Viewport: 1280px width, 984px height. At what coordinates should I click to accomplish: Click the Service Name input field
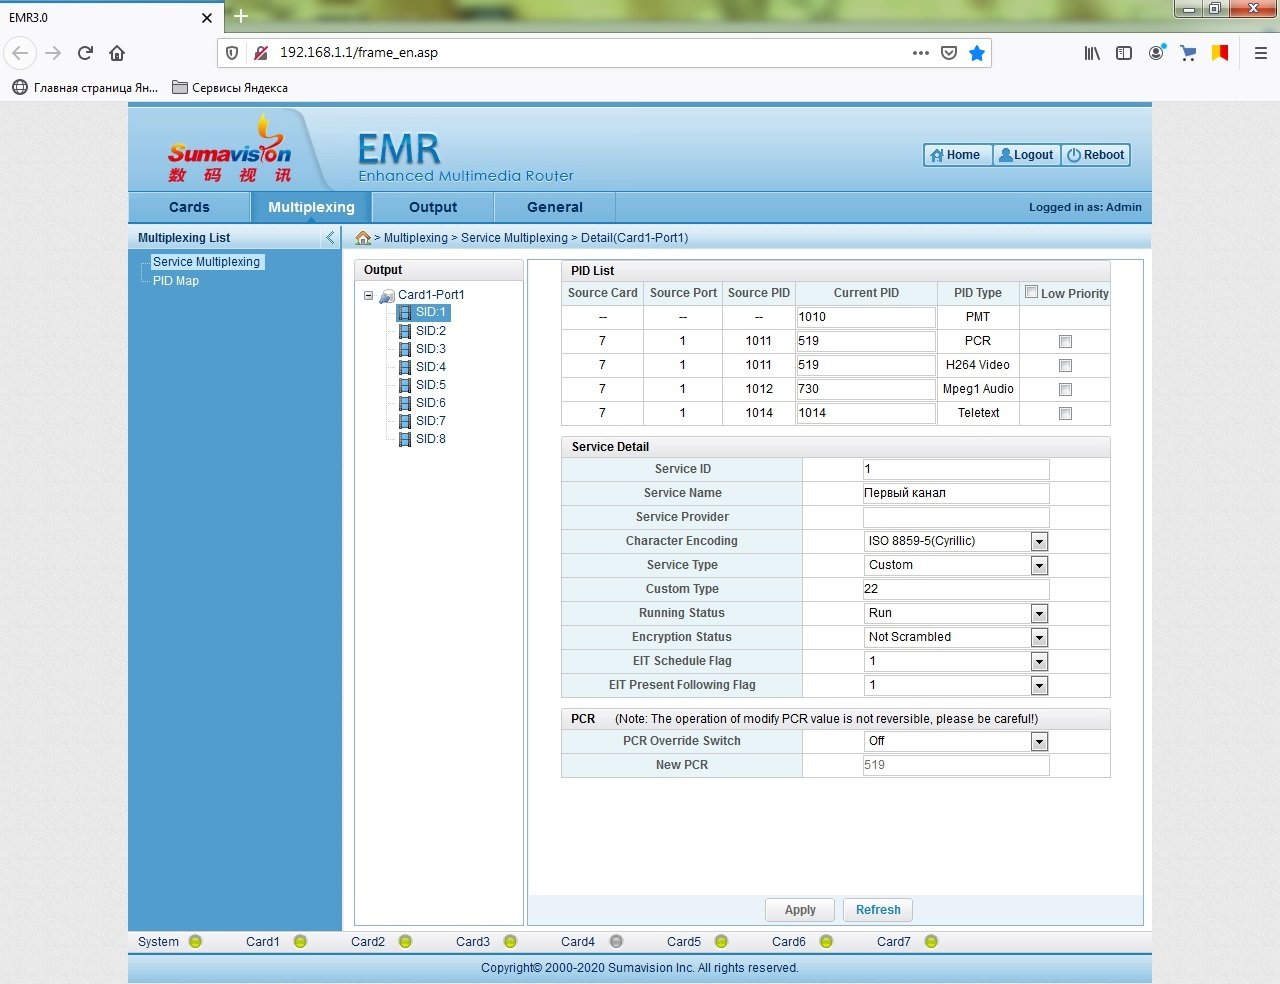(x=955, y=493)
